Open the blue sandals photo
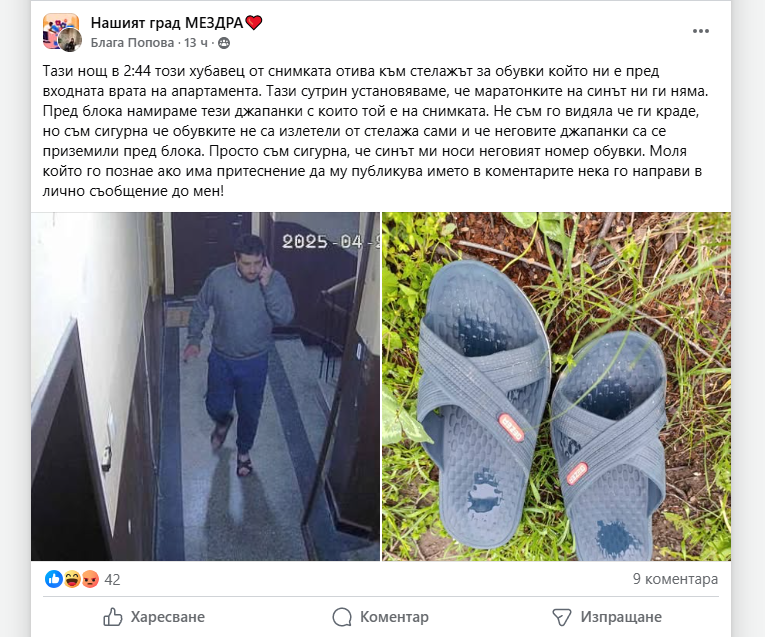The image size is (765, 637). point(556,386)
